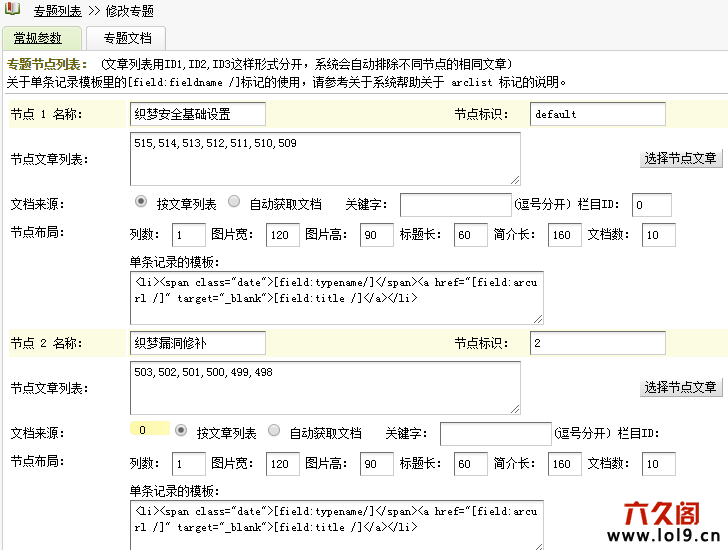The image size is (728, 550).
Task: Choose 自动获取文档 radio for node 2
Action: pos(274,431)
